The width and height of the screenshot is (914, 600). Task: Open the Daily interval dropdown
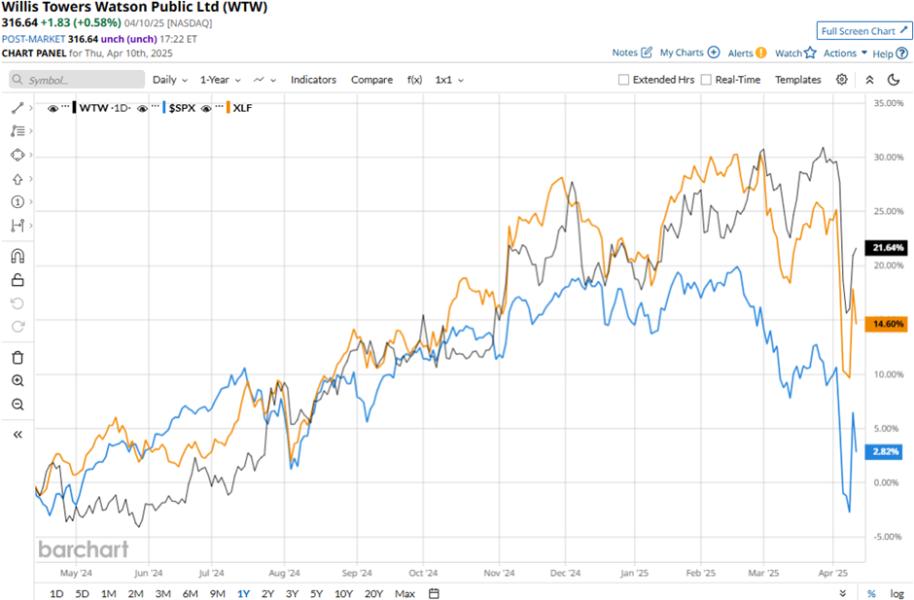coord(170,80)
